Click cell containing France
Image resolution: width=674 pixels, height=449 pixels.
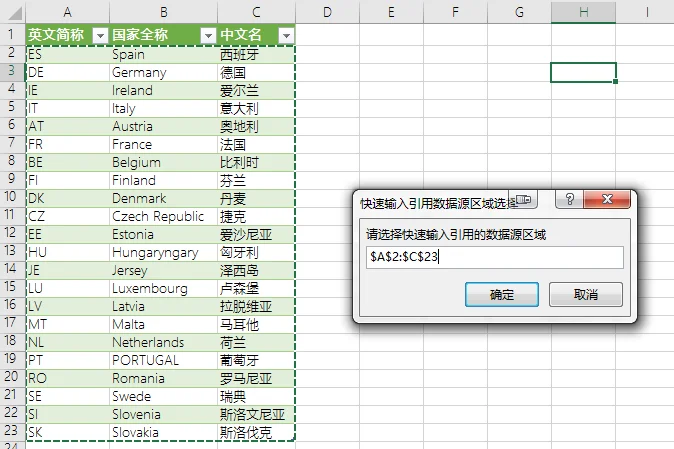point(163,144)
